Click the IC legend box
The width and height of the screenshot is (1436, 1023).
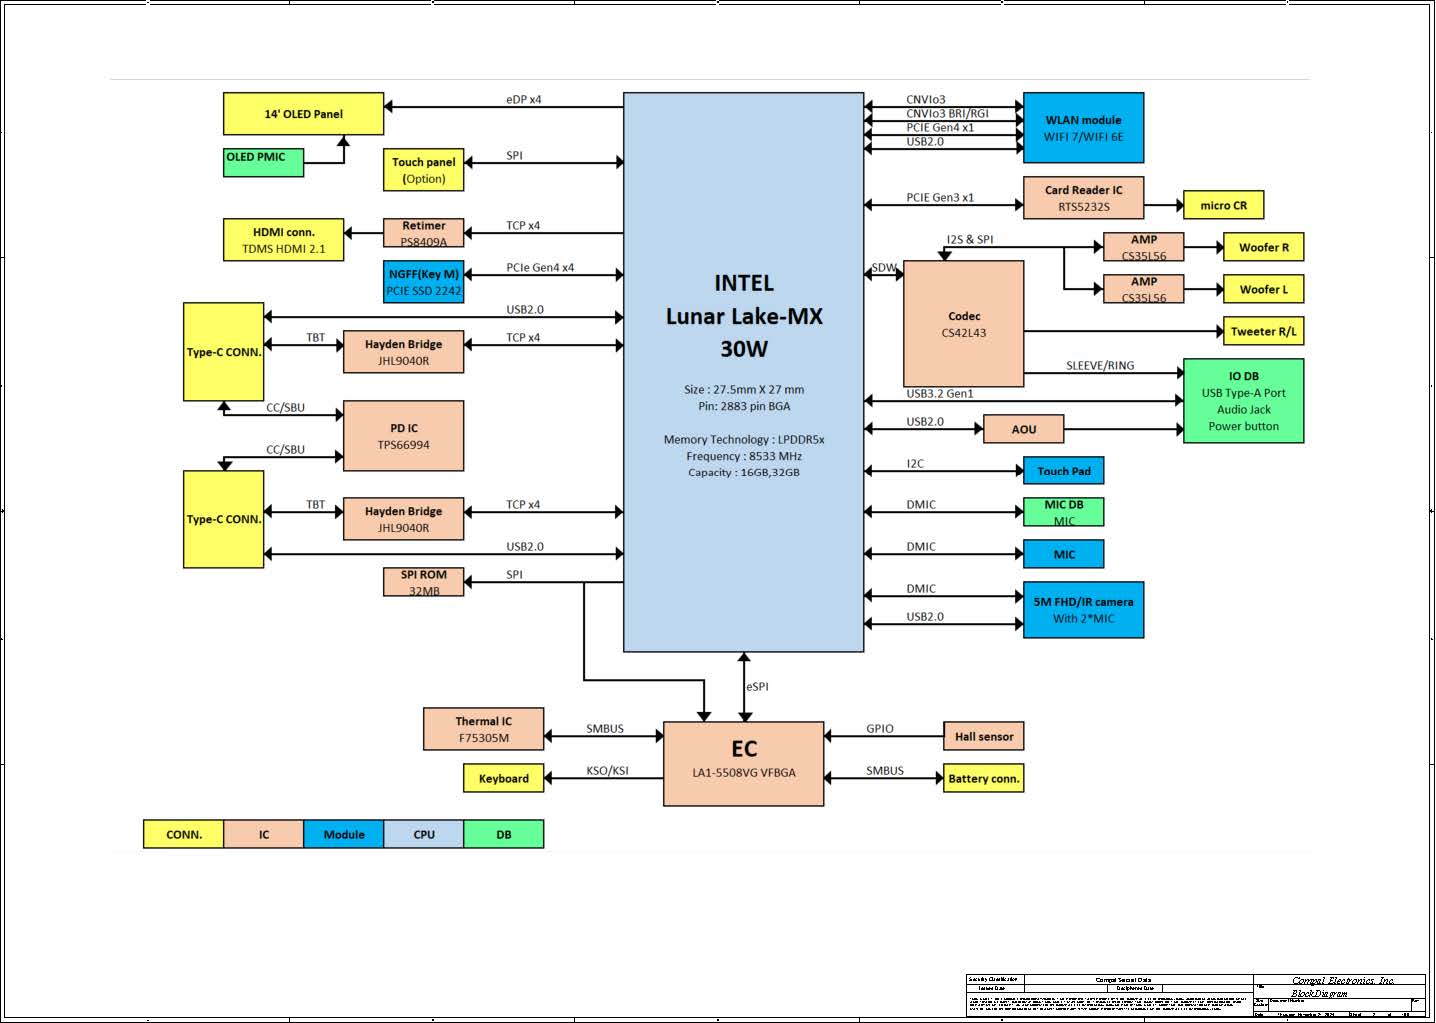click(263, 834)
